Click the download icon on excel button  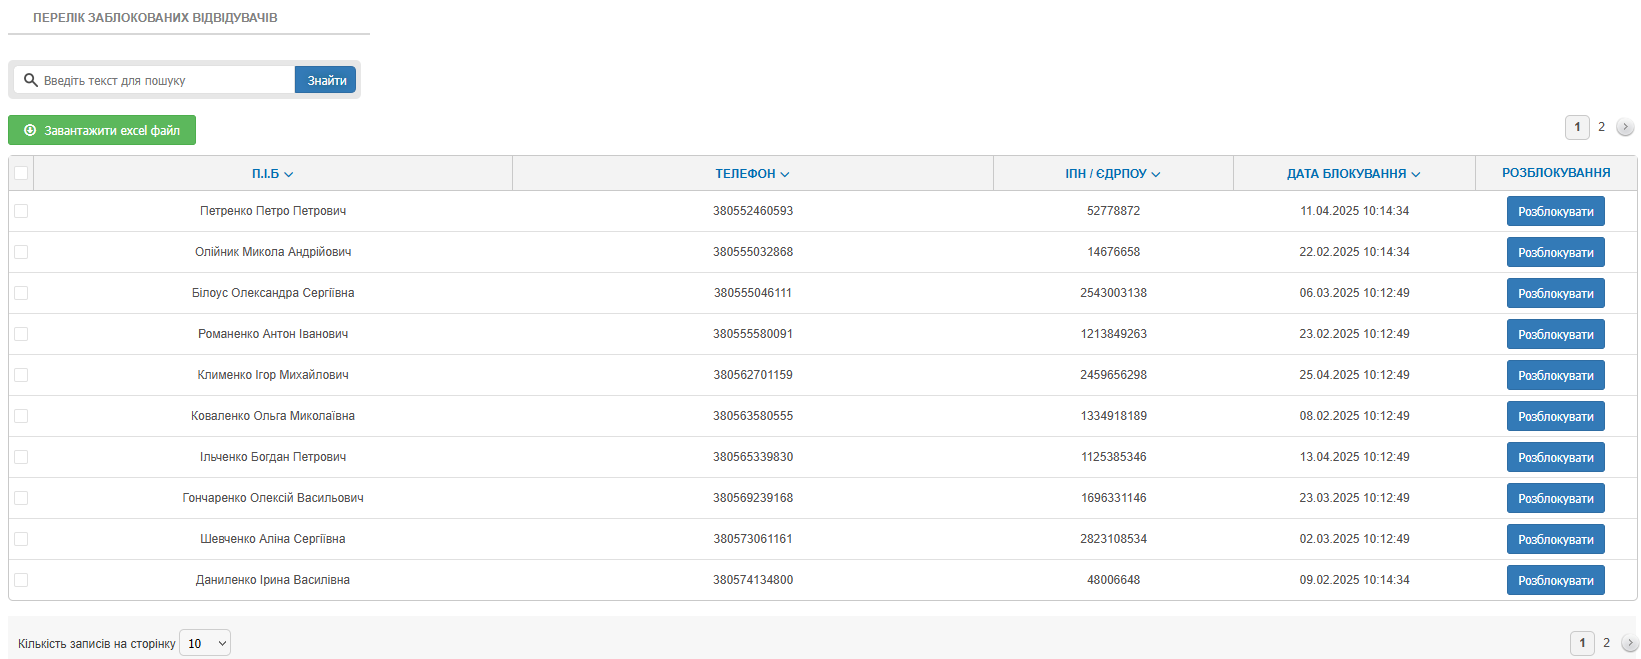click(x=30, y=130)
